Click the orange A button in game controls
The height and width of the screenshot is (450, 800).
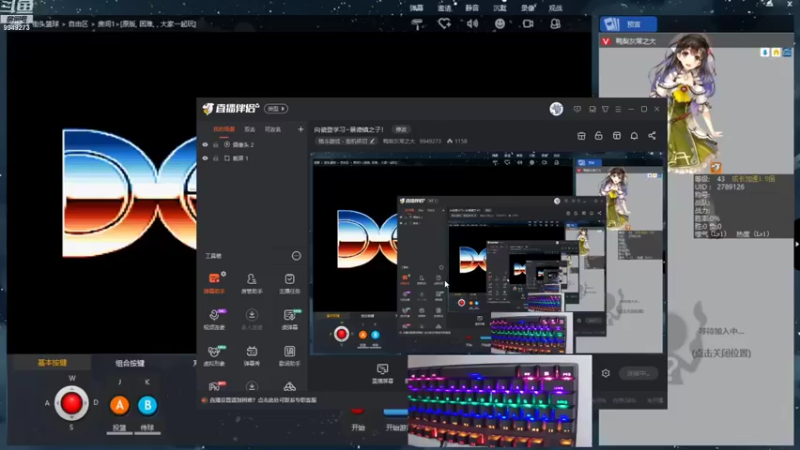(x=119, y=405)
